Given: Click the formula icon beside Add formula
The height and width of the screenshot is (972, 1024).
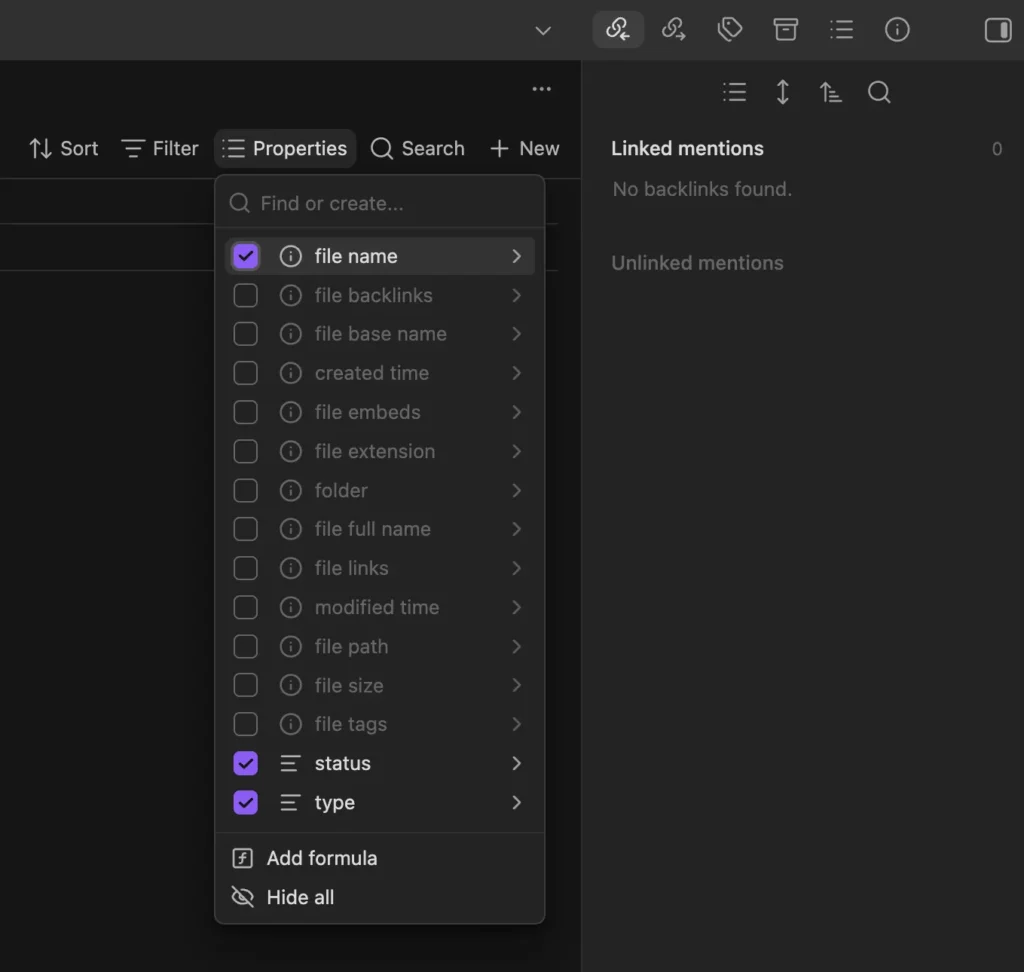Looking at the screenshot, I should [x=242, y=858].
